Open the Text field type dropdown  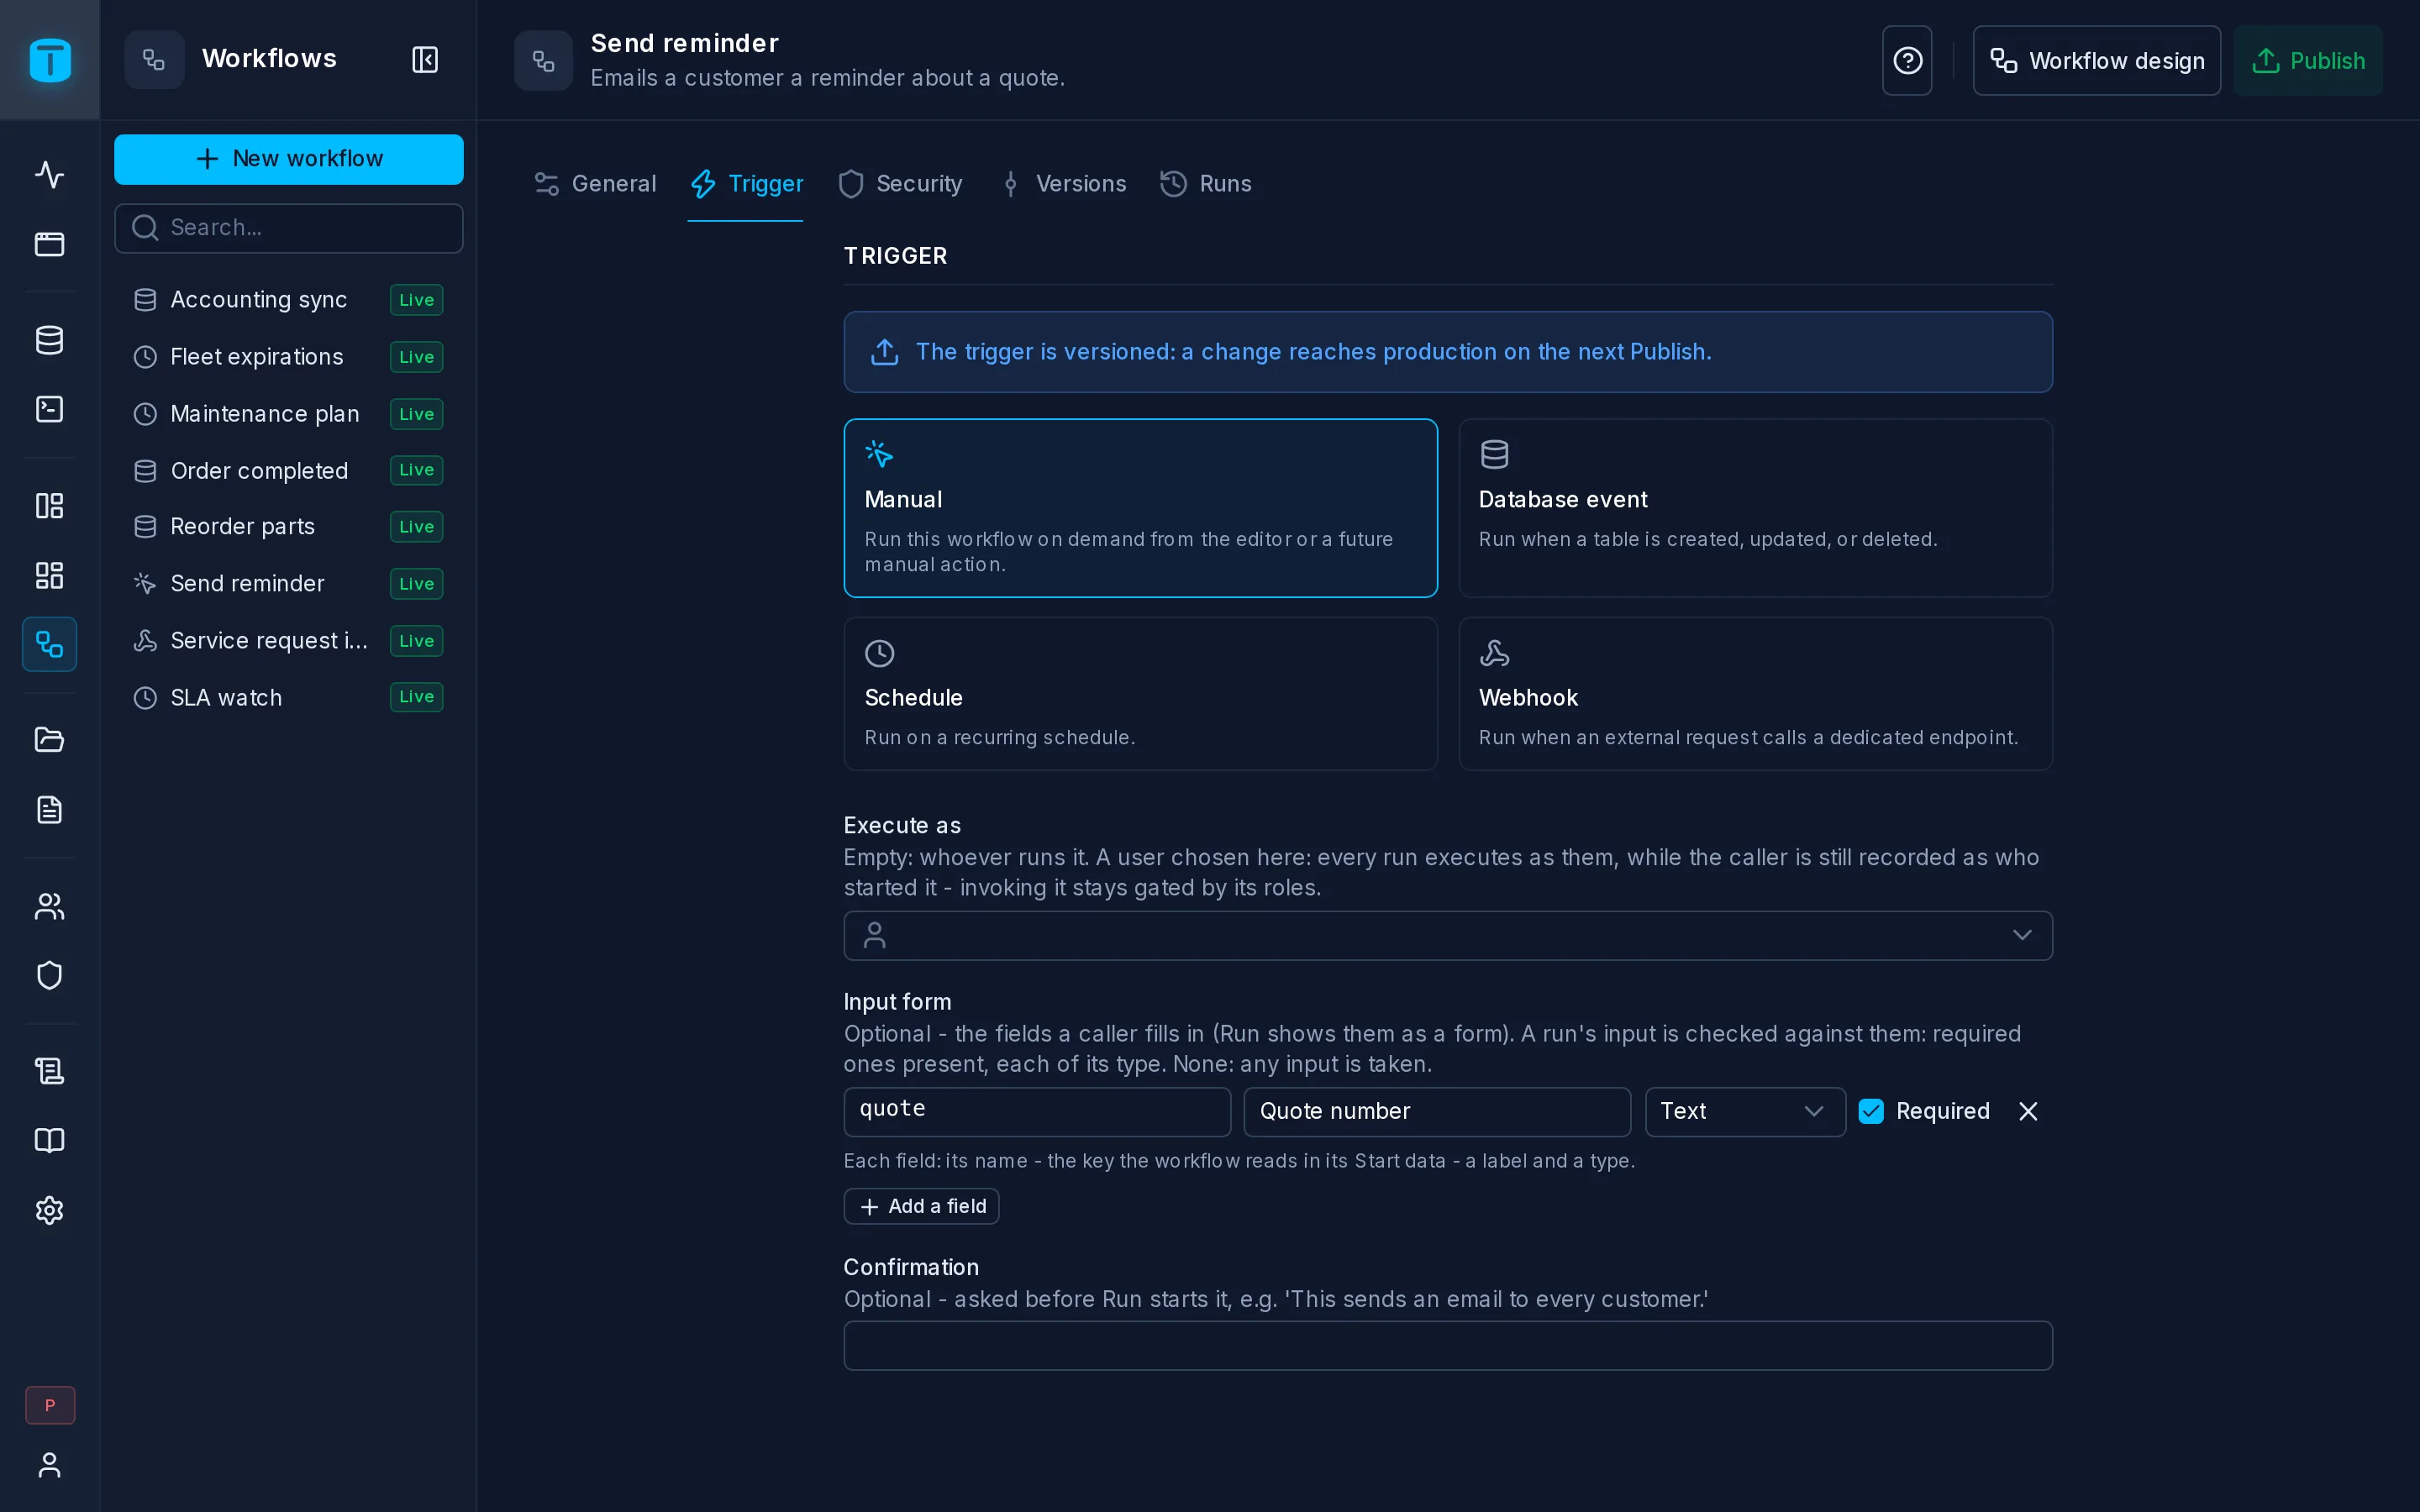(x=1744, y=1111)
